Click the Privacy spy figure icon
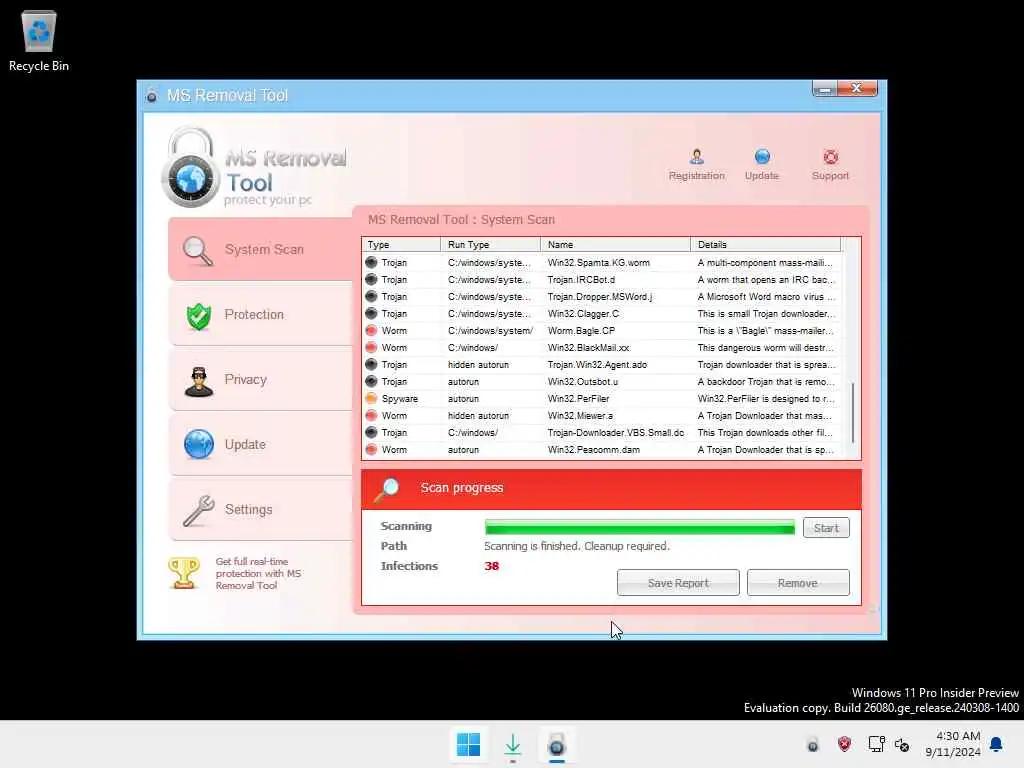Viewport: 1024px width, 768px height. (x=199, y=381)
